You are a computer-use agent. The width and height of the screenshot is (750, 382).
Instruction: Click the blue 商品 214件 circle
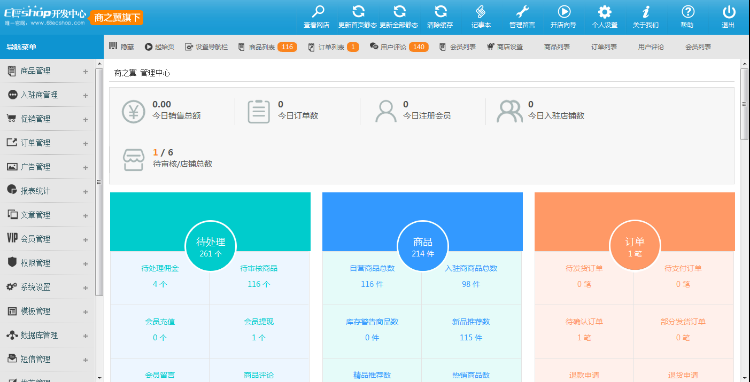pyautogui.click(x=423, y=246)
